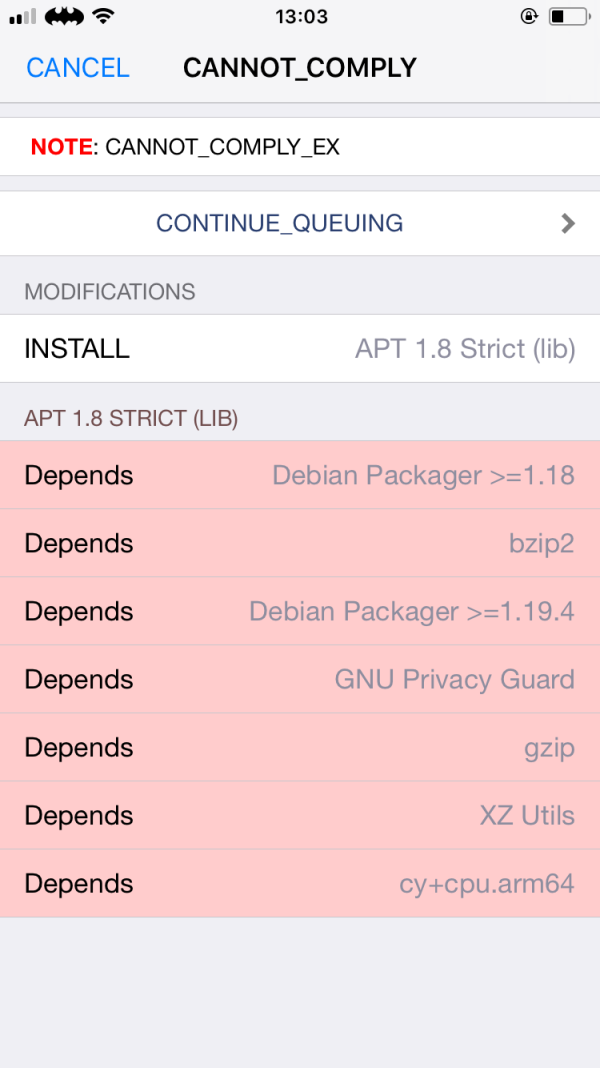This screenshot has height=1068, width=600.
Task: Select Depends Debian Packager >=1.18 row
Action: tap(300, 475)
